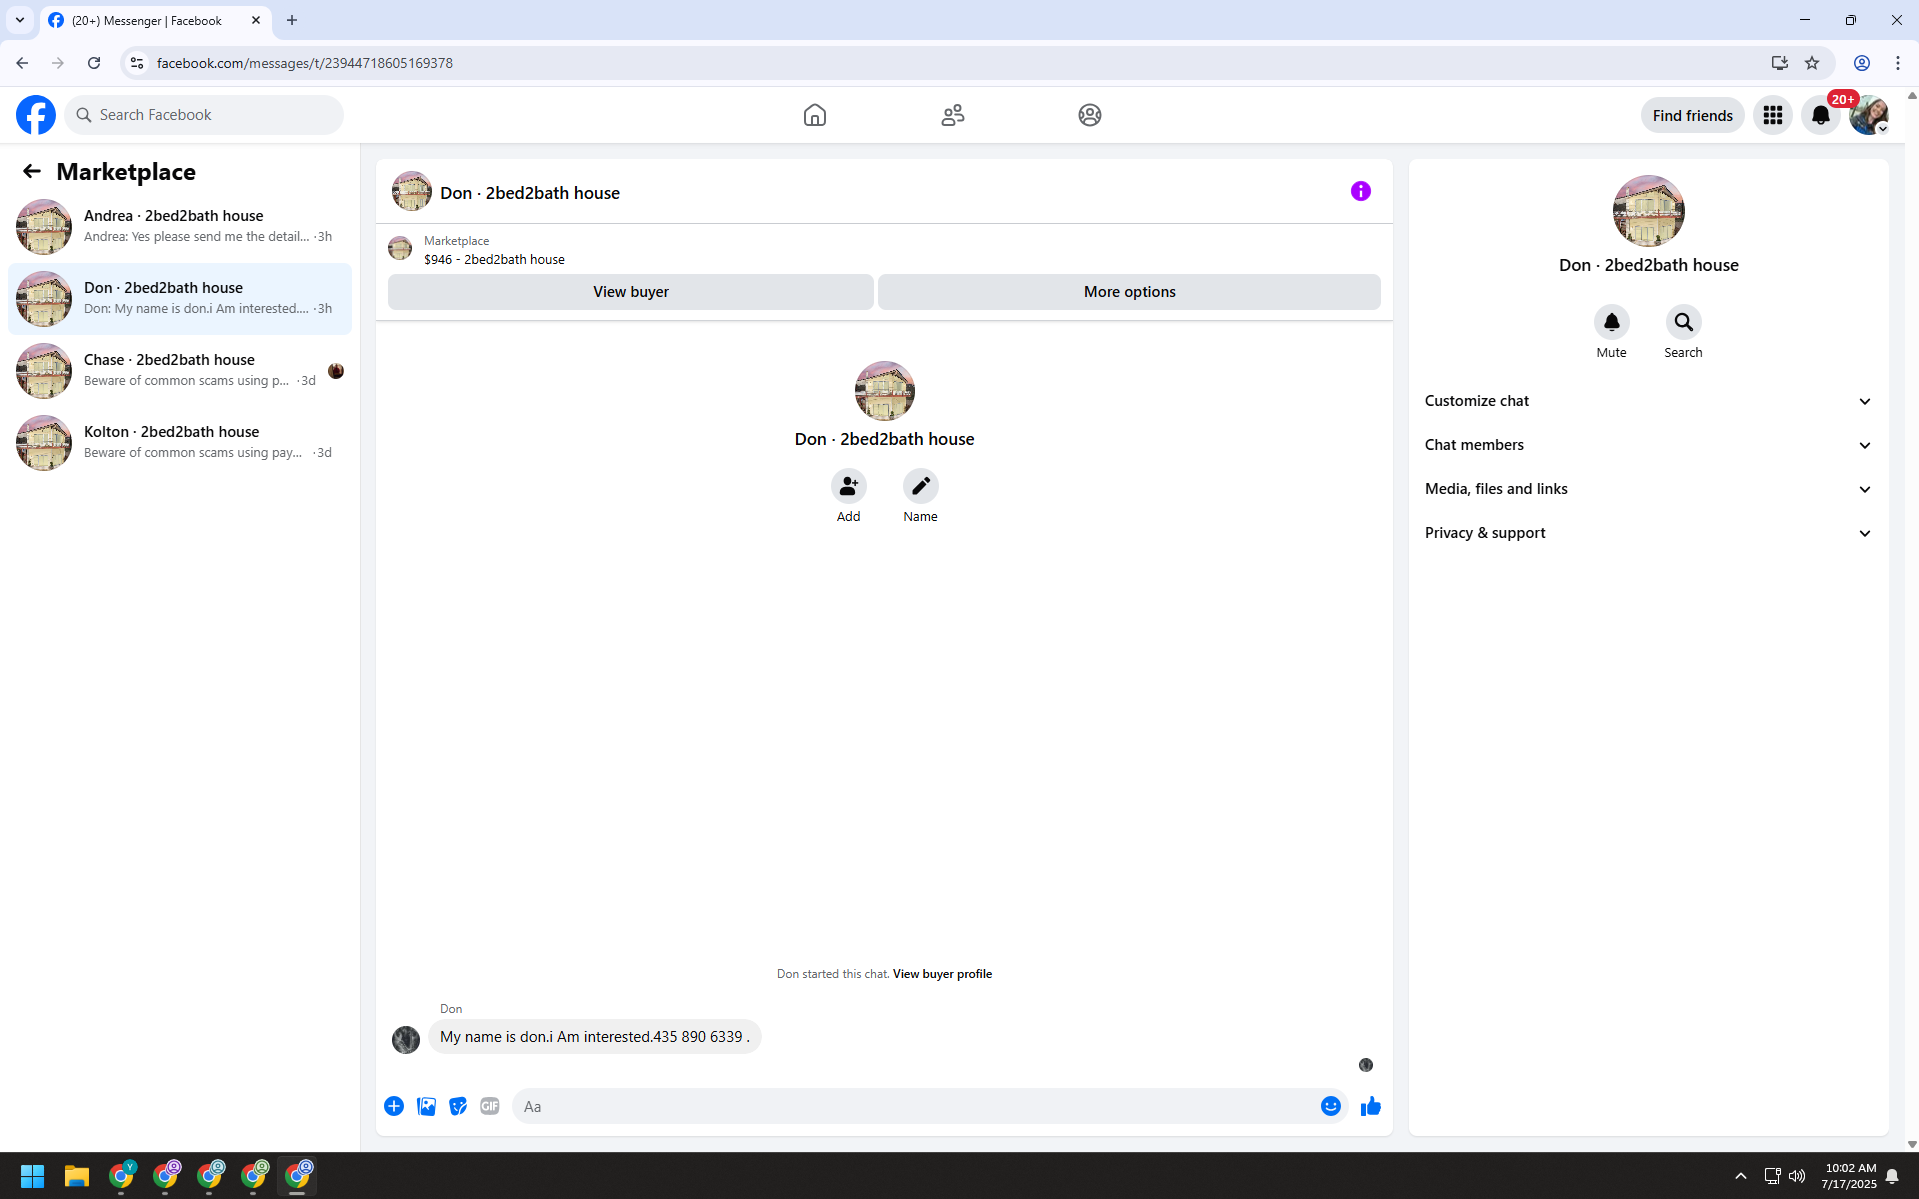The width and height of the screenshot is (1919, 1199).
Task: Open a new browser tab
Action: tap(292, 20)
